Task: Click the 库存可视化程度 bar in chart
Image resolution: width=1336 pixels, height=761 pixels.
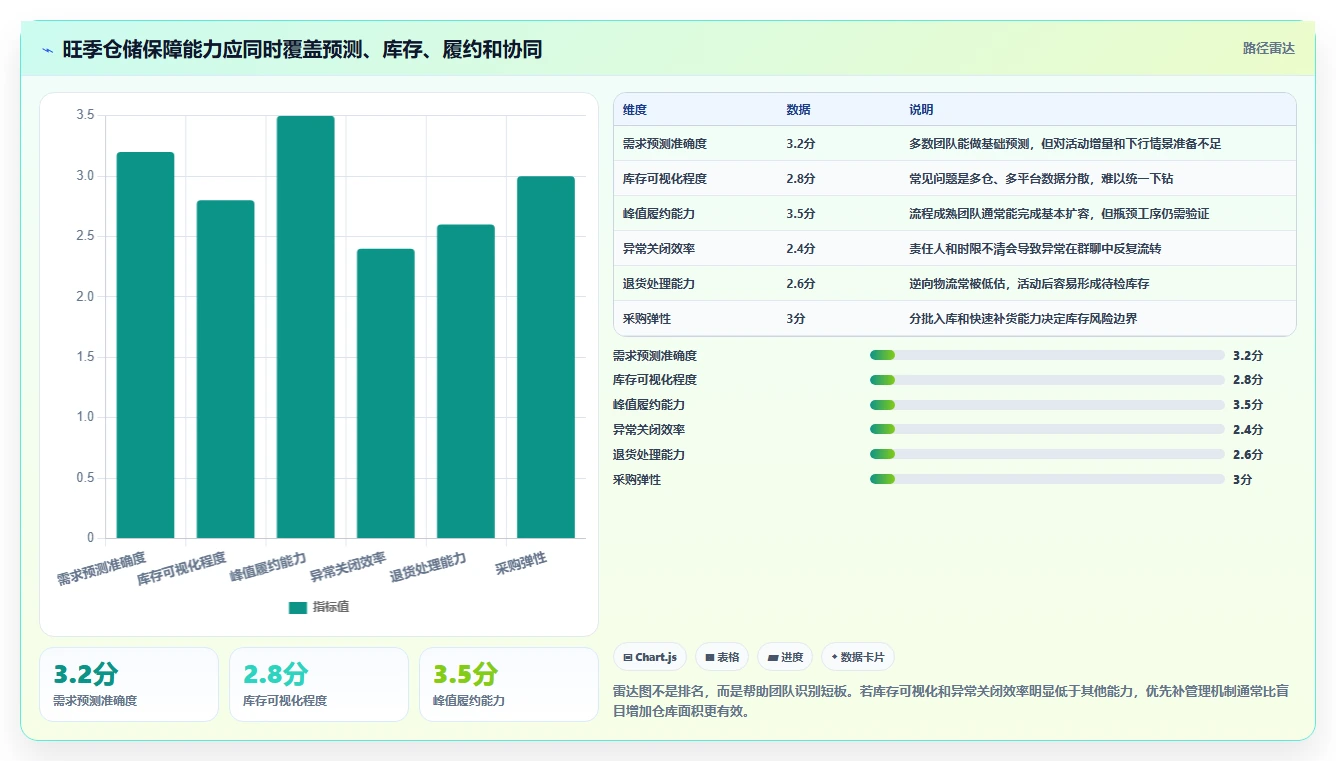Action: click(225, 369)
